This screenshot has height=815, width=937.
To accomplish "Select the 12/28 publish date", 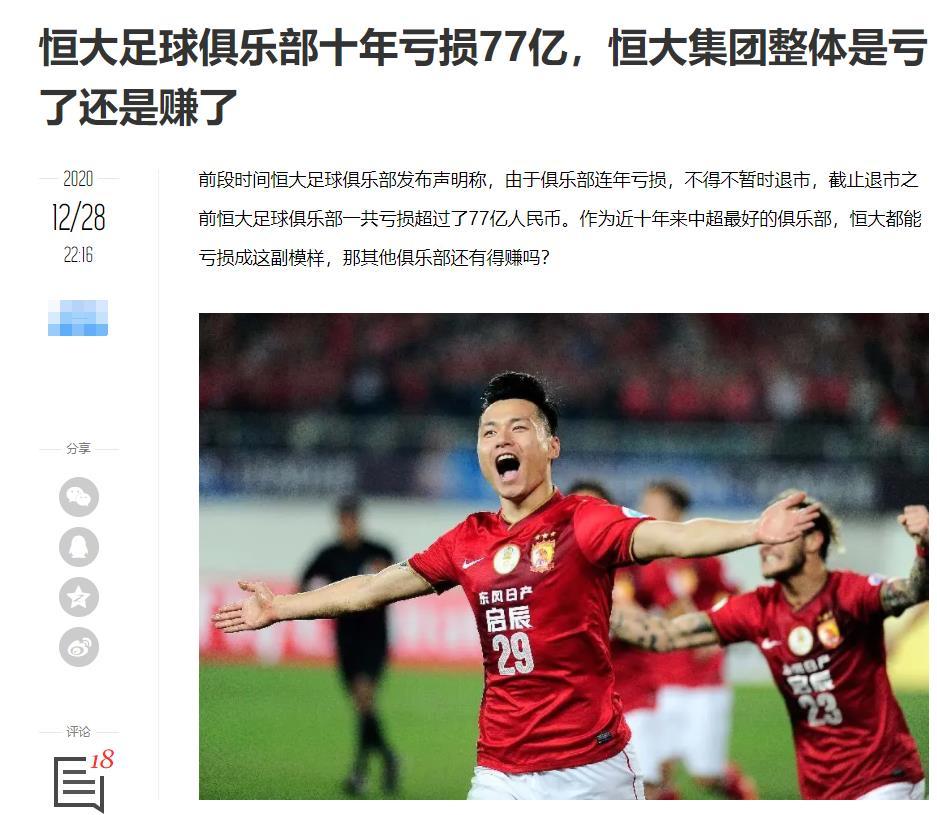I will point(78,217).
